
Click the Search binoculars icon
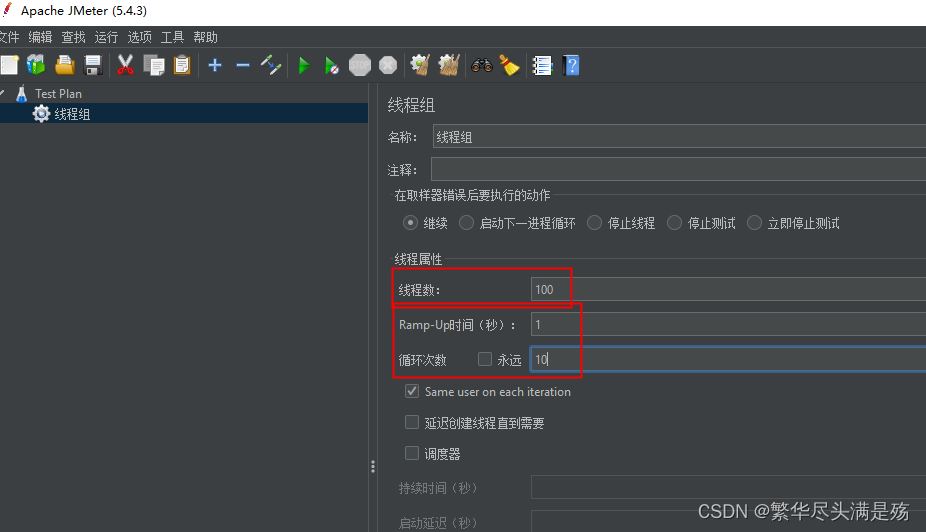click(482, 66)
